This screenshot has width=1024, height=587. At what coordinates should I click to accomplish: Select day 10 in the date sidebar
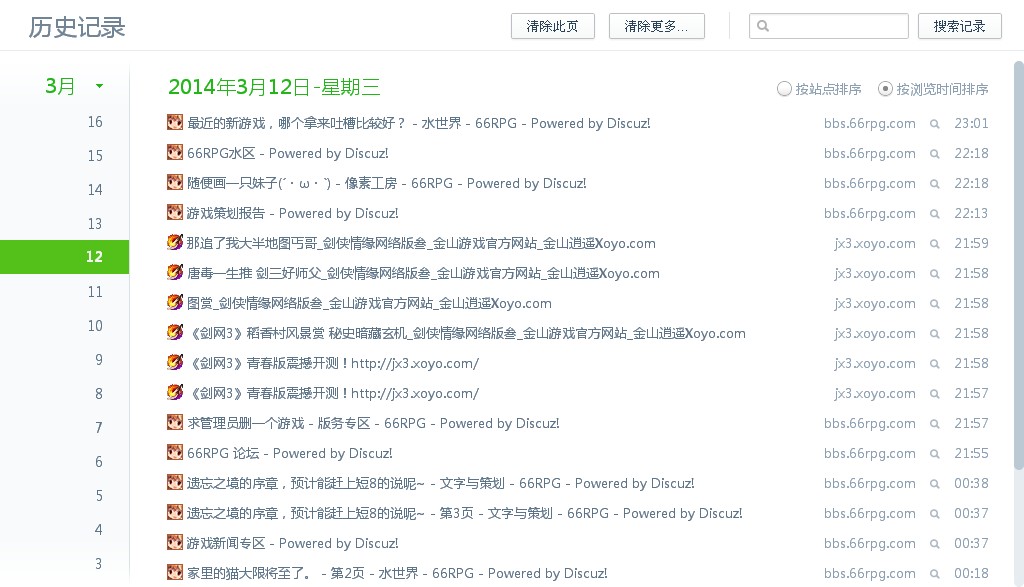[95, 326]
